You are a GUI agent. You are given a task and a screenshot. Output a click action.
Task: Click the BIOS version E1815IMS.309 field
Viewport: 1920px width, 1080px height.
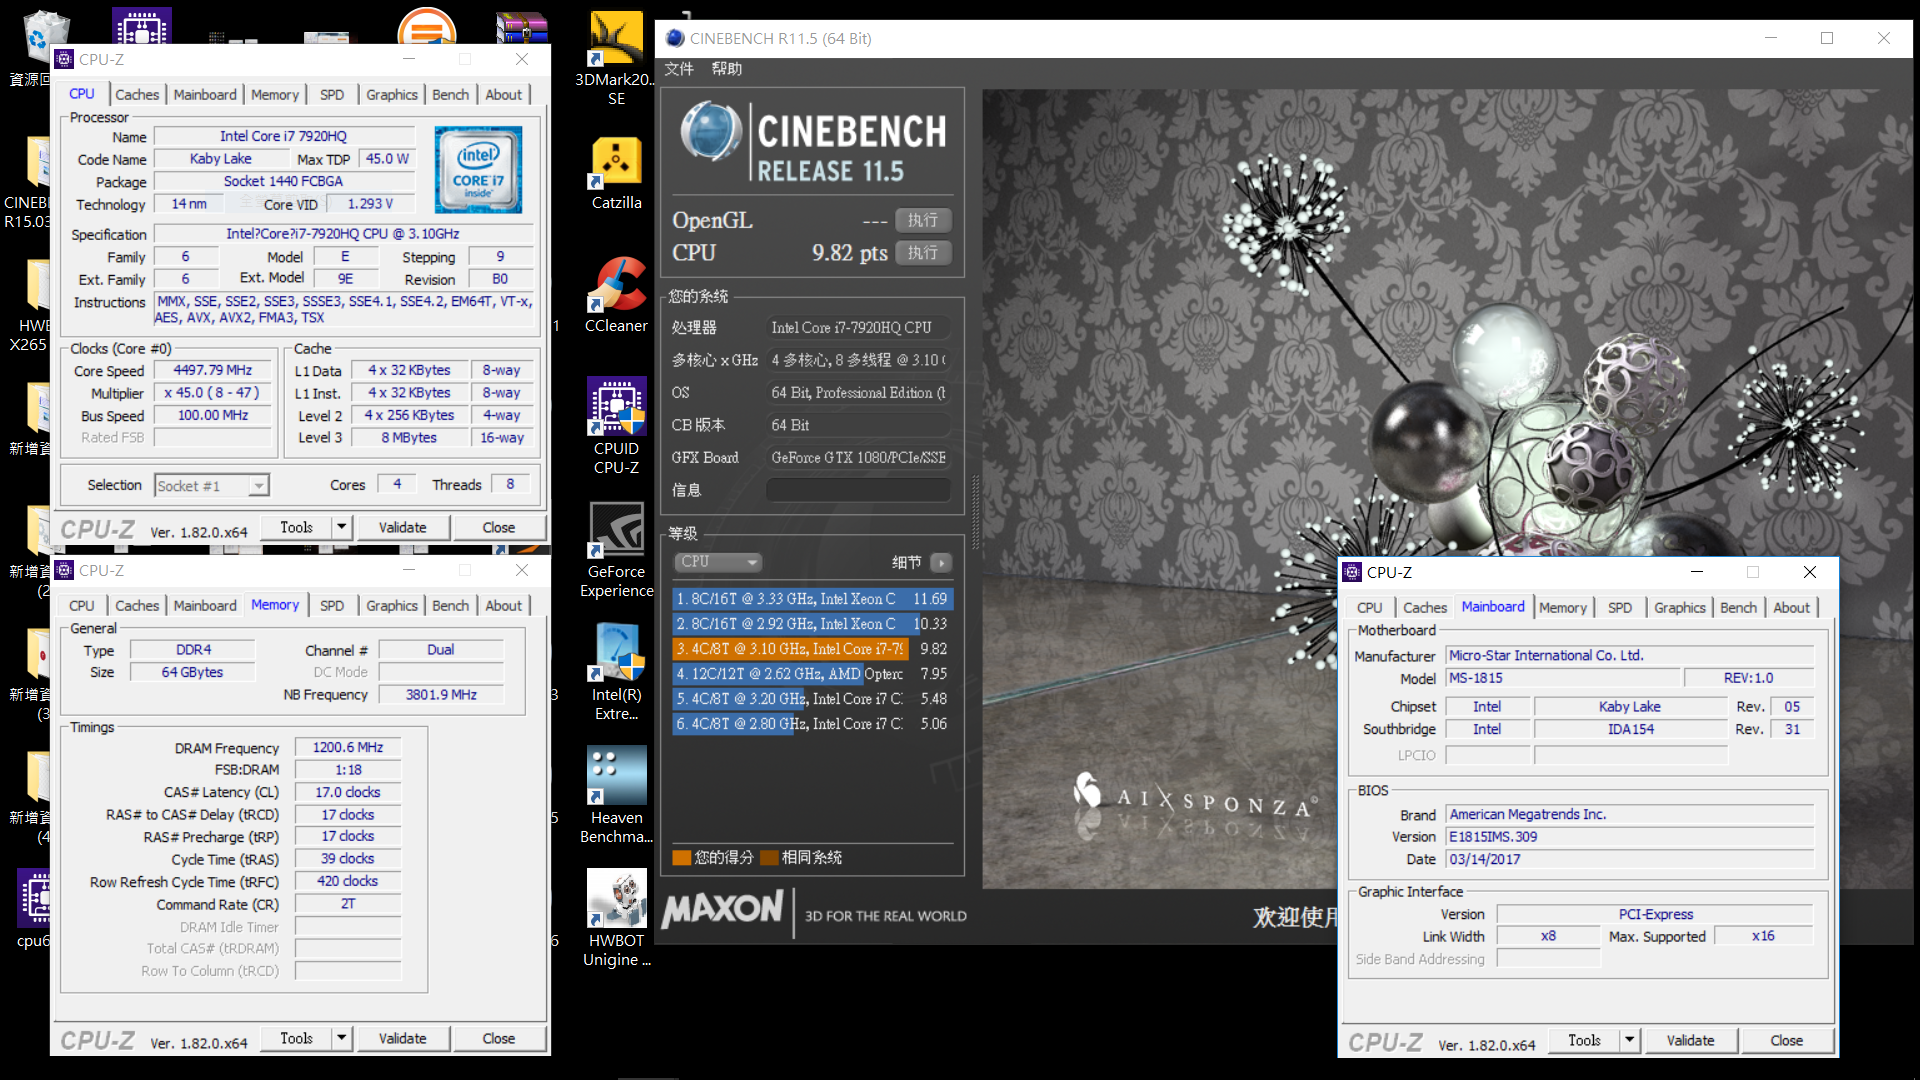(1630, 837)
